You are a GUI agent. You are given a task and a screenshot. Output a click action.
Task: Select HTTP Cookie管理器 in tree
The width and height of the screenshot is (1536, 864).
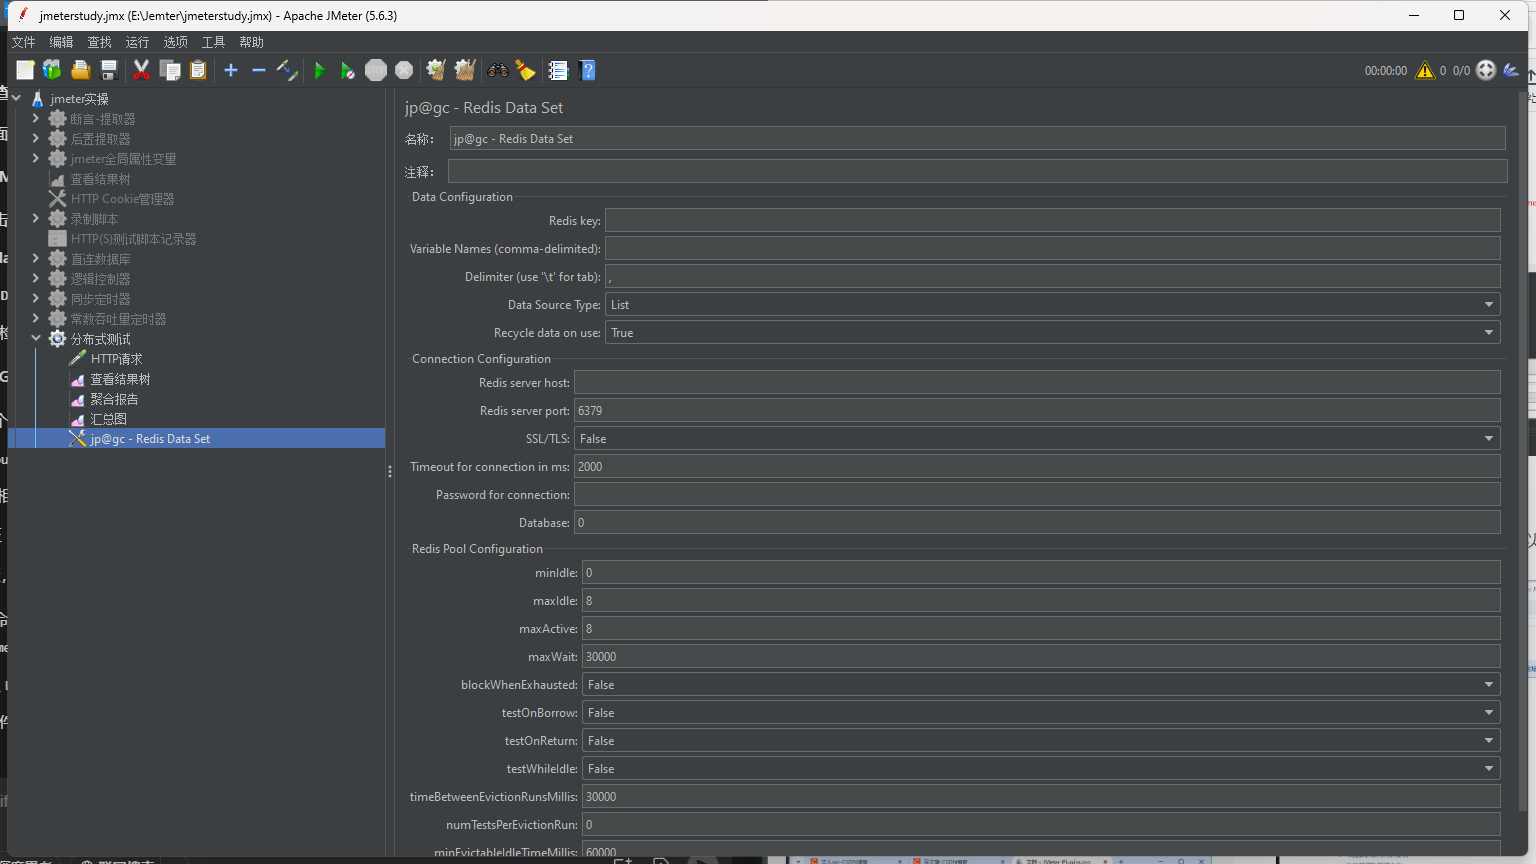122,199
